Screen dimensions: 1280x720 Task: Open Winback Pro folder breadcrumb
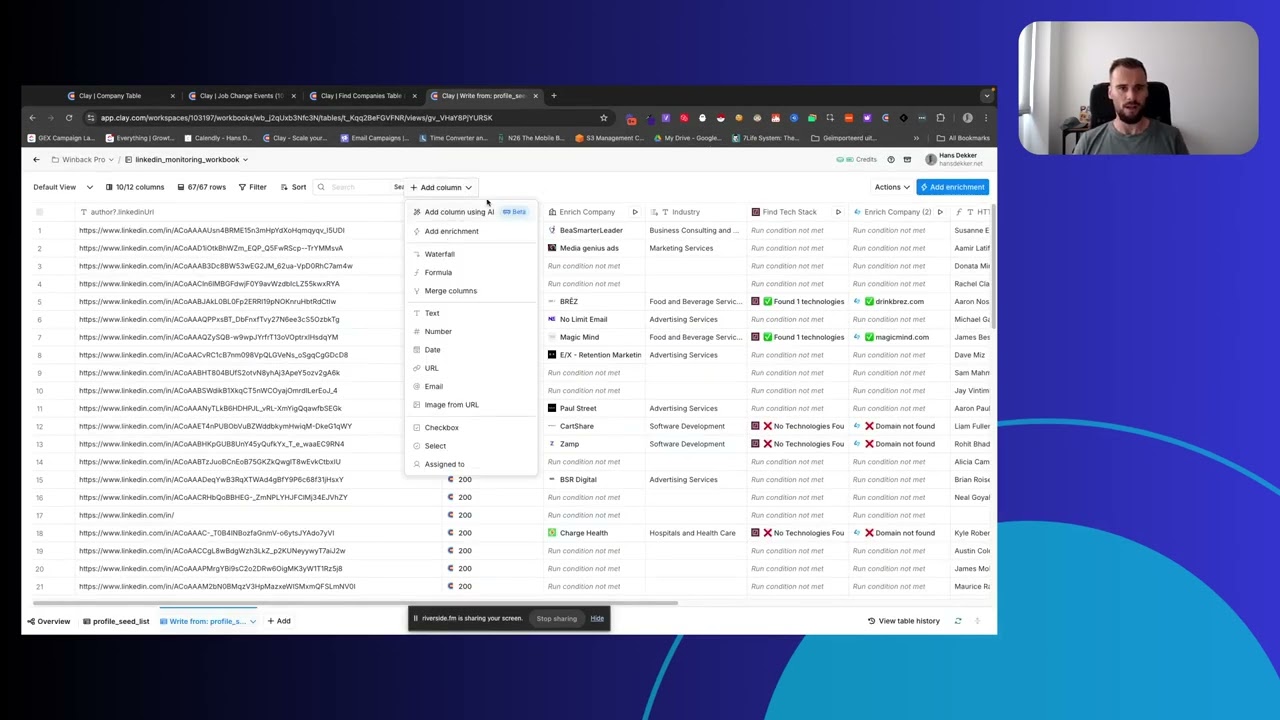(x=84, y=160)
